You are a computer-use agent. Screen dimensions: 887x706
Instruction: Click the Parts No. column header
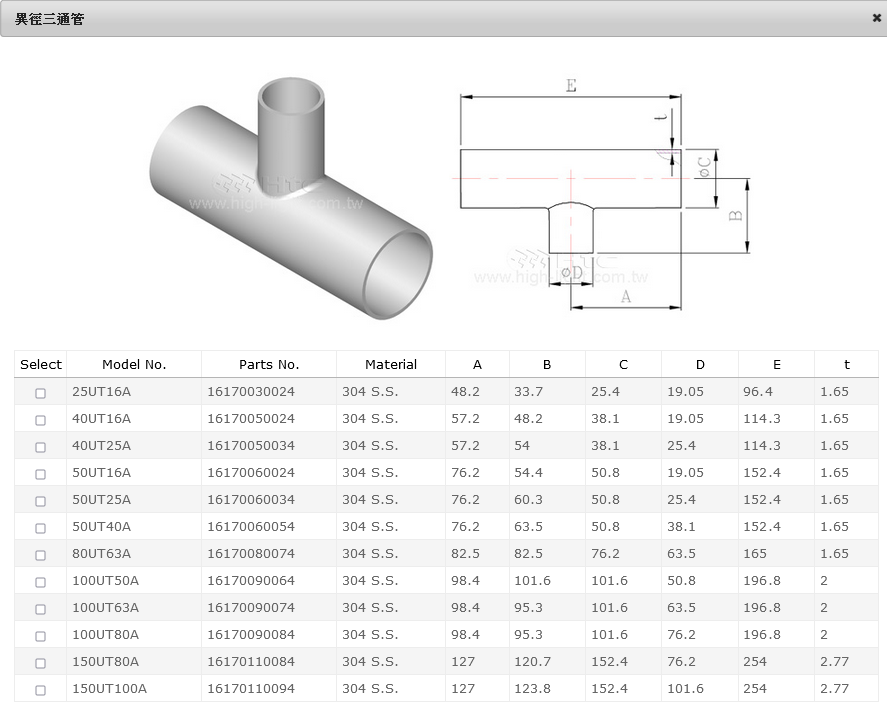tap(269, 365)
